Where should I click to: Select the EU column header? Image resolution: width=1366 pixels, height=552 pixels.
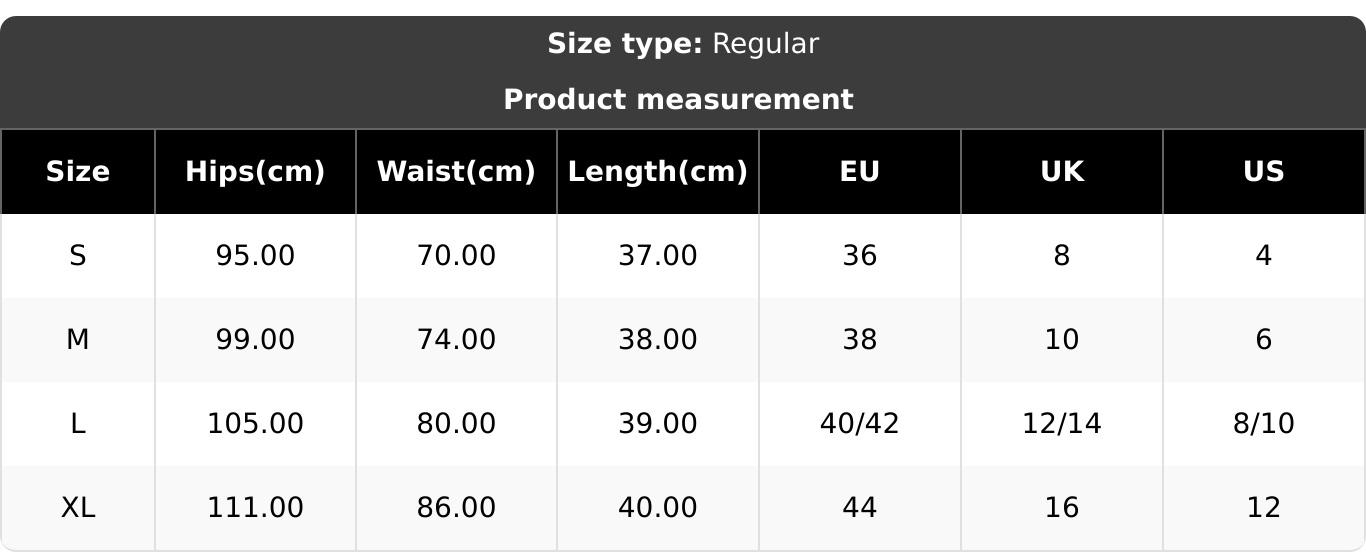point(859,172)
